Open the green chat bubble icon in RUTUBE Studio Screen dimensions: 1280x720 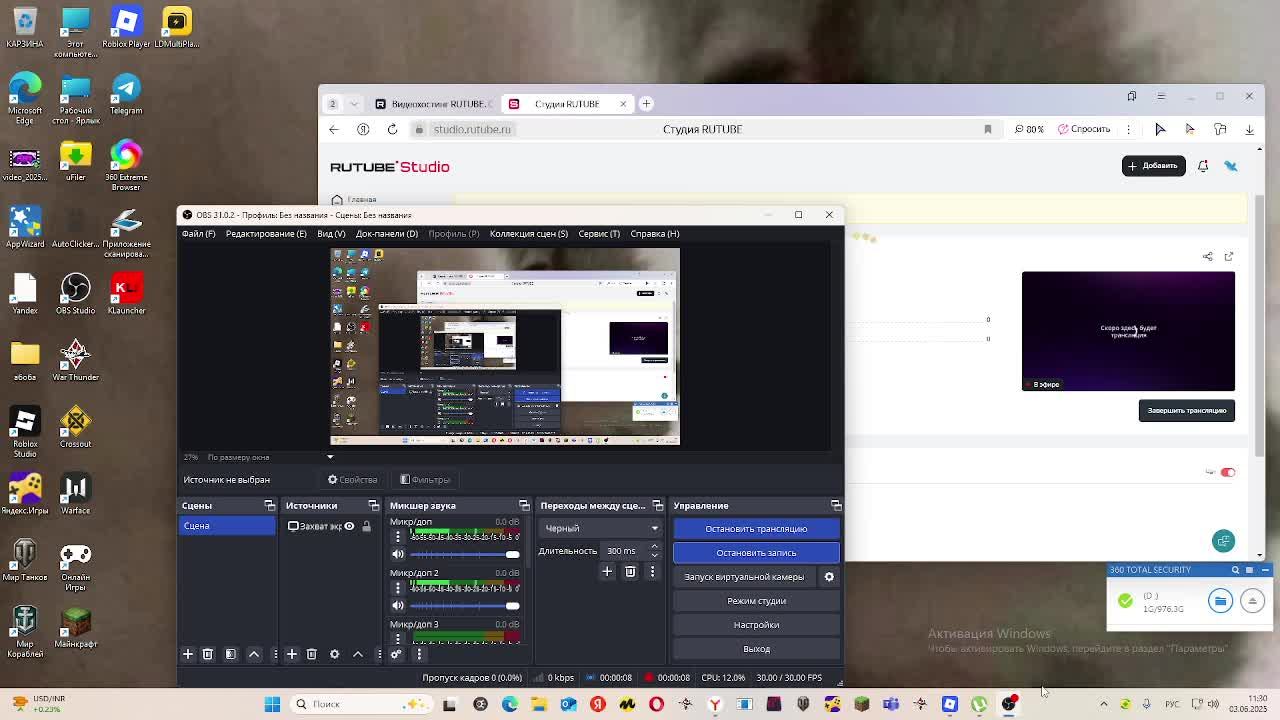[1223, 541]
